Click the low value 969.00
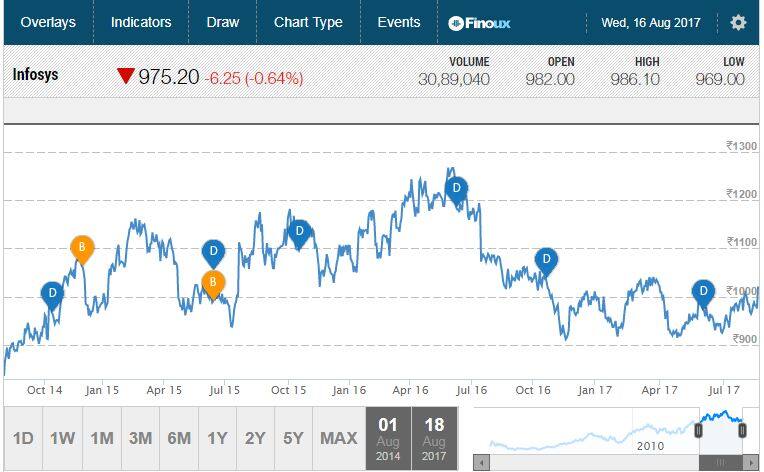 (x=720, y=79)
